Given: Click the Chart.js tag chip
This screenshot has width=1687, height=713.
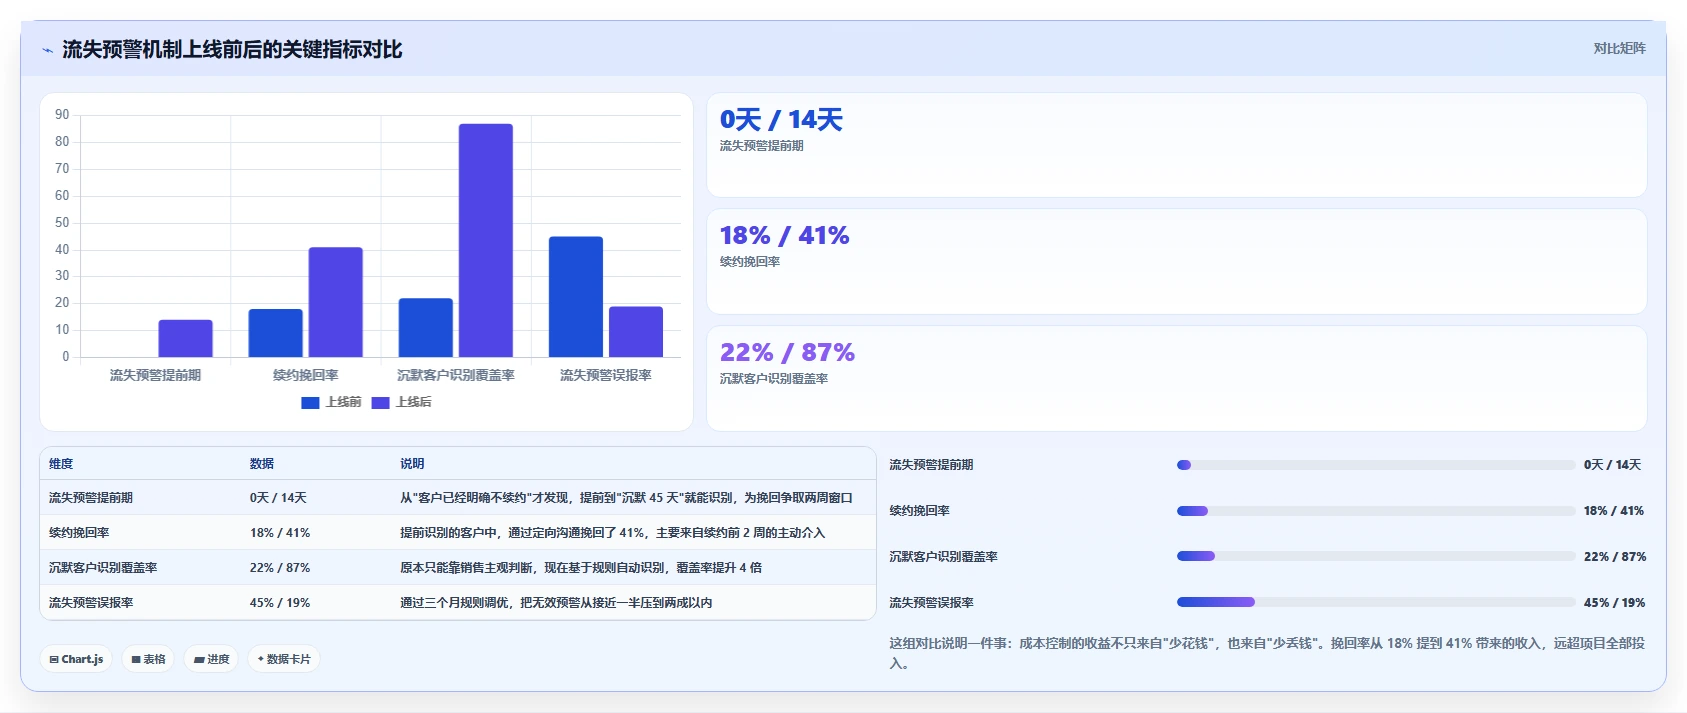Looking at the screenshot, I should [x=77, y=659].
